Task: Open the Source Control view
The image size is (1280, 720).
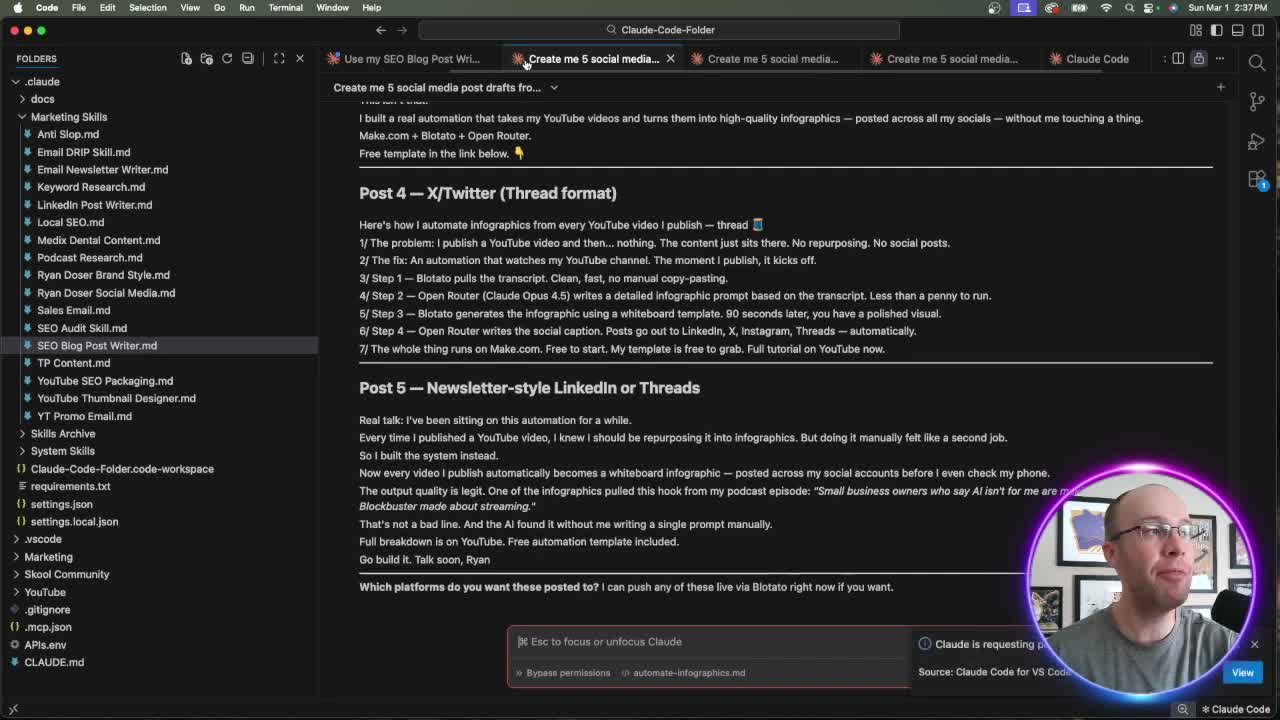Action: click(x=1257, y=101)
